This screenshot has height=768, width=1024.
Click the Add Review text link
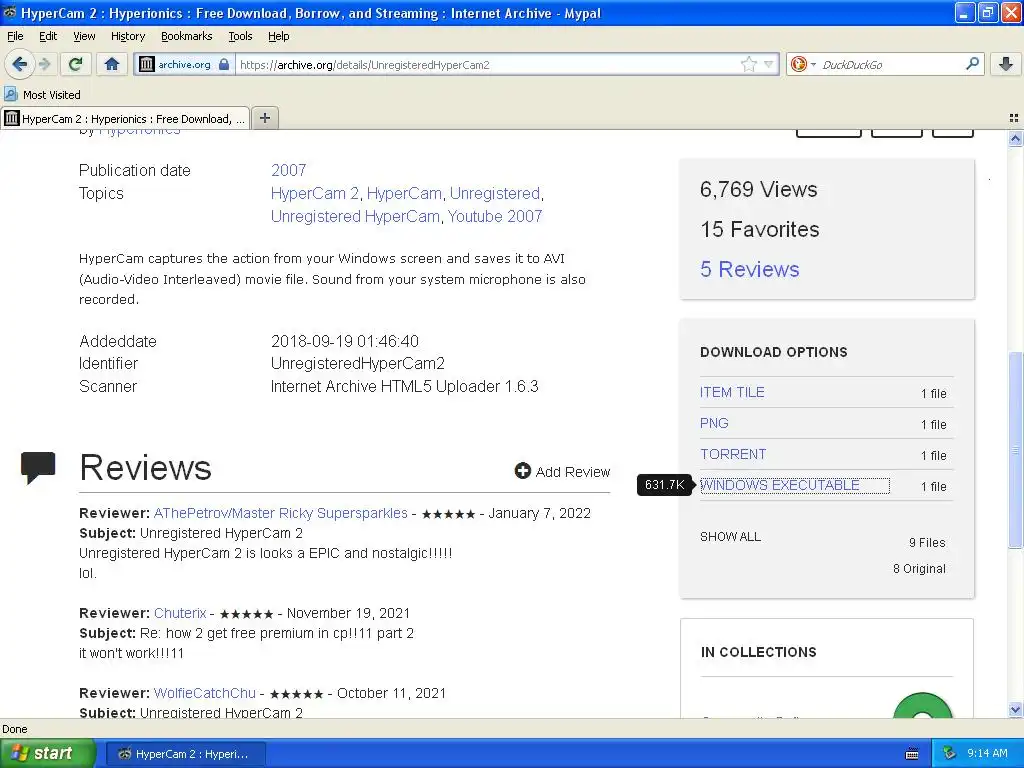pyautogui.click(x=573, y=472)
